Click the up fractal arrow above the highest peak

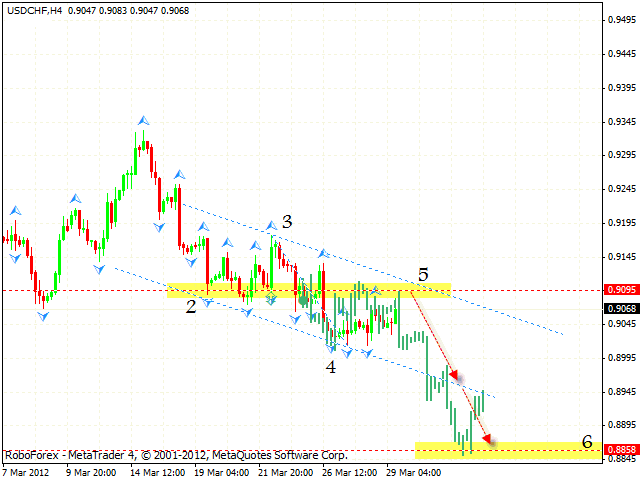pyautogui.click(x=144, y=120)
